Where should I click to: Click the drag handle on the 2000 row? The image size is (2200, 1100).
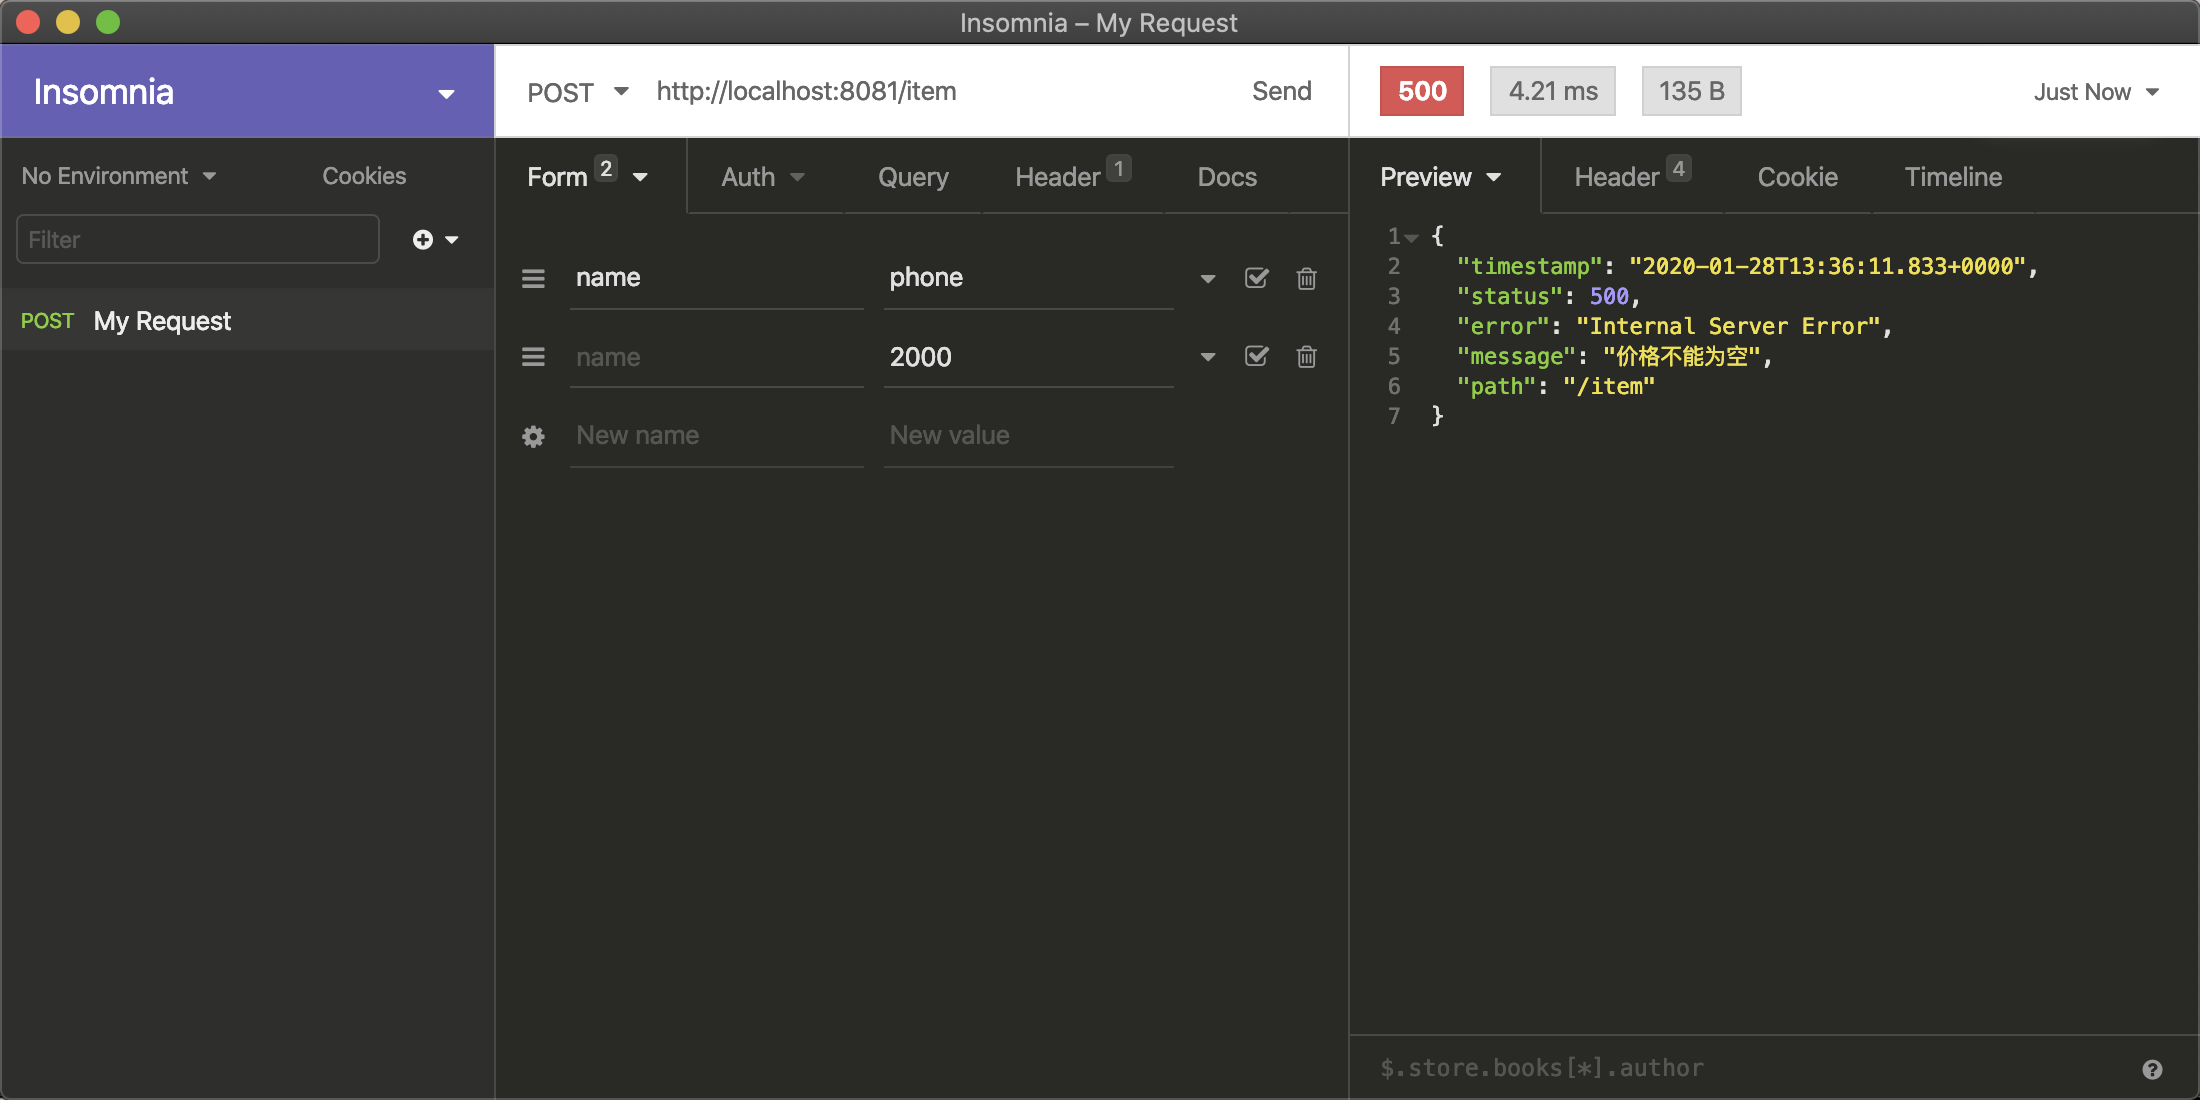click(533, 357)
